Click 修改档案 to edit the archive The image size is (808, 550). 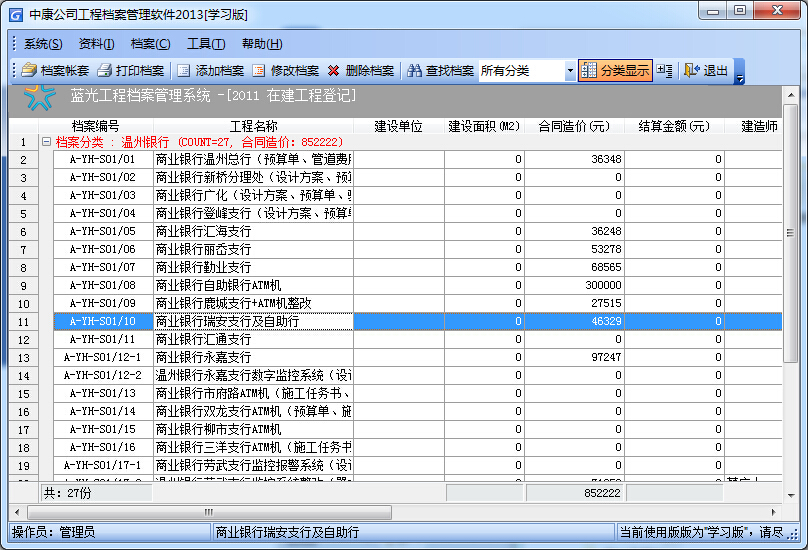pos(285,71)
